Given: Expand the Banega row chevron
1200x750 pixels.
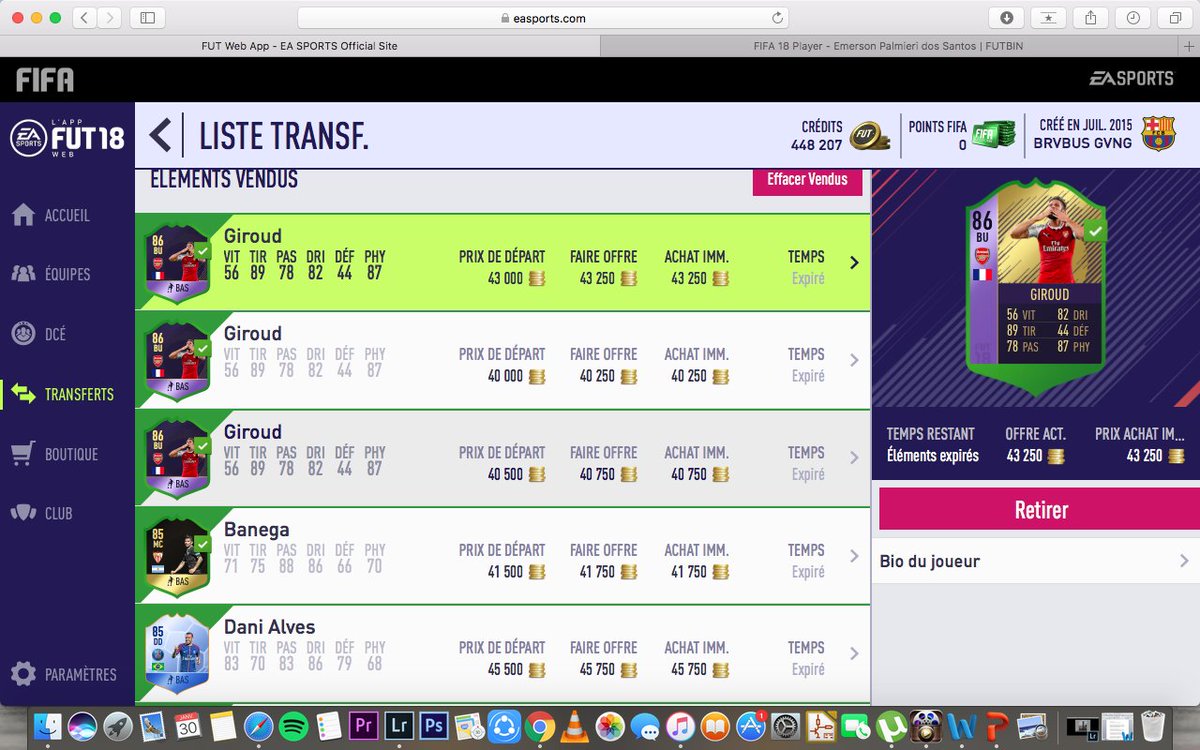Looking at the screenshot, I should 854,555.
